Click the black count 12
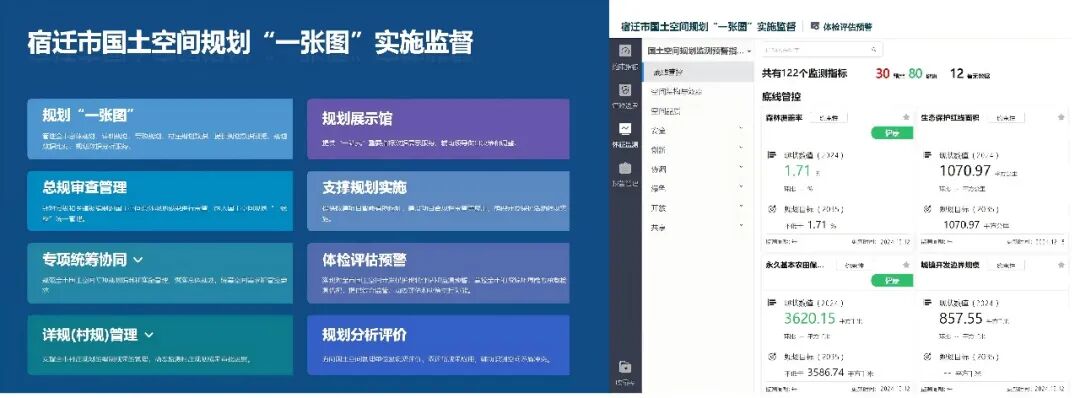Screen dimensions: 1080x398 click(957, 74)
